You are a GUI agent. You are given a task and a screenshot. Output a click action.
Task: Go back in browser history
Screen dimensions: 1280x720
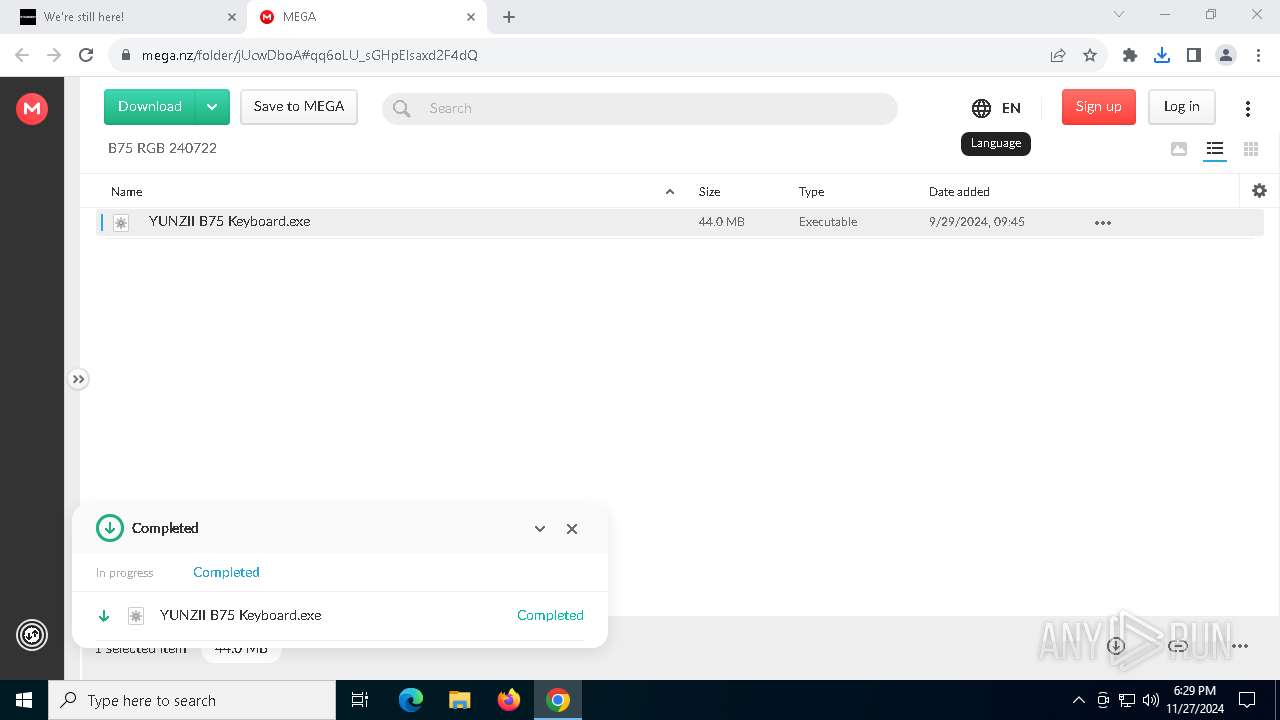tap(22, 55)
